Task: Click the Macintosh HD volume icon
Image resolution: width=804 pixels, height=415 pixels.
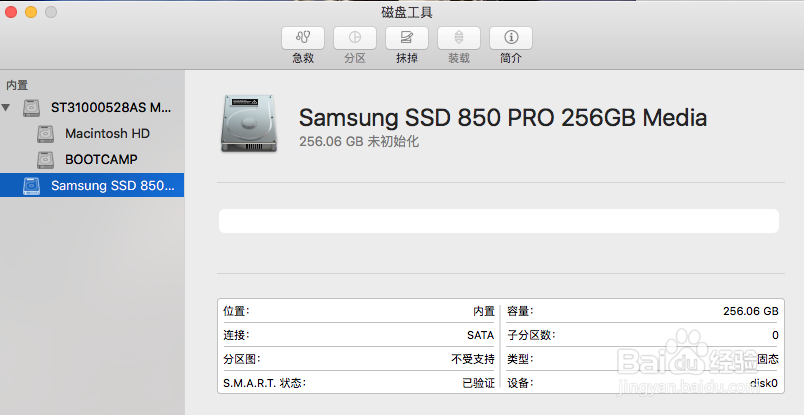Action: (x=46, y=134)
